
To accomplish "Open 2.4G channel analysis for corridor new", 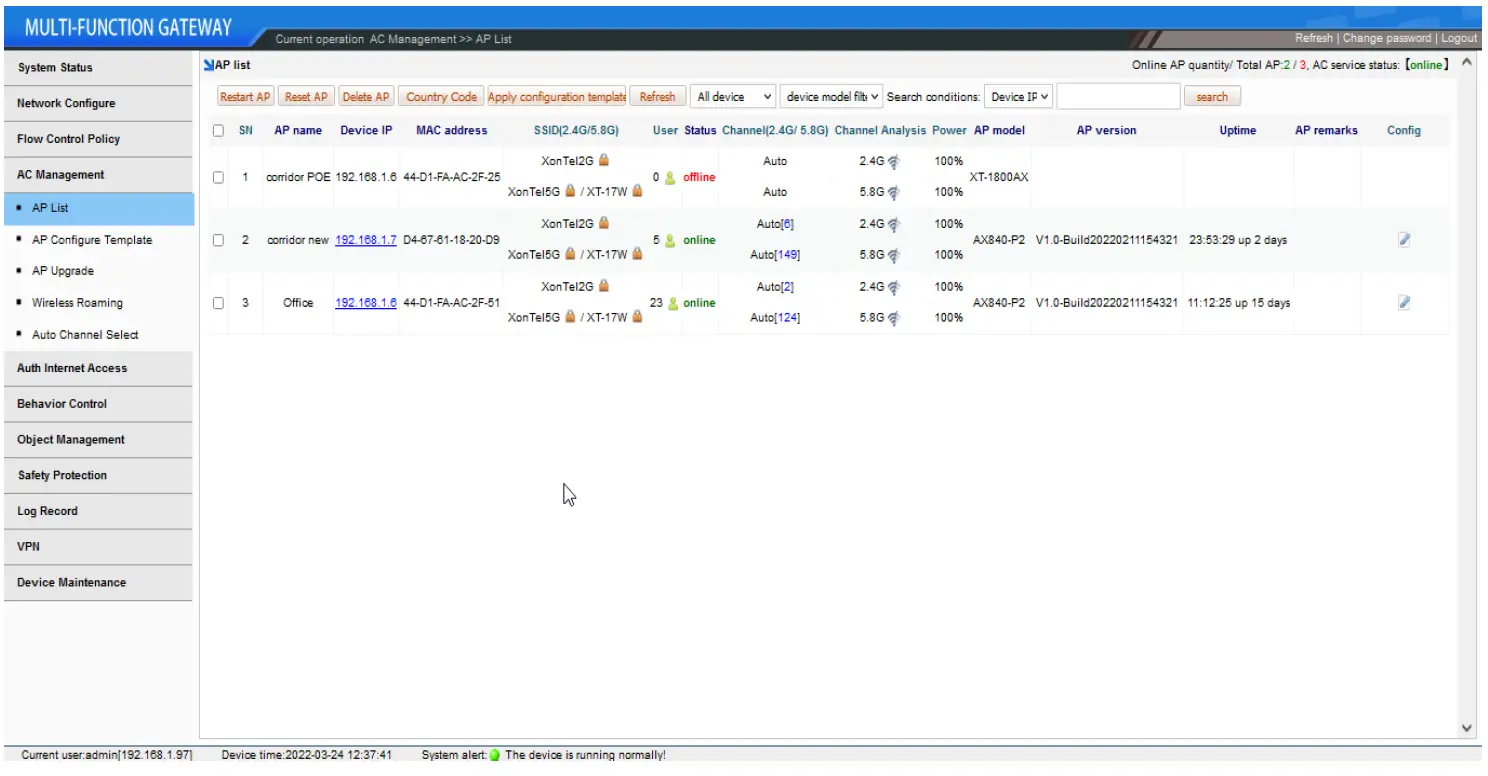I will (x=893, y=224).
